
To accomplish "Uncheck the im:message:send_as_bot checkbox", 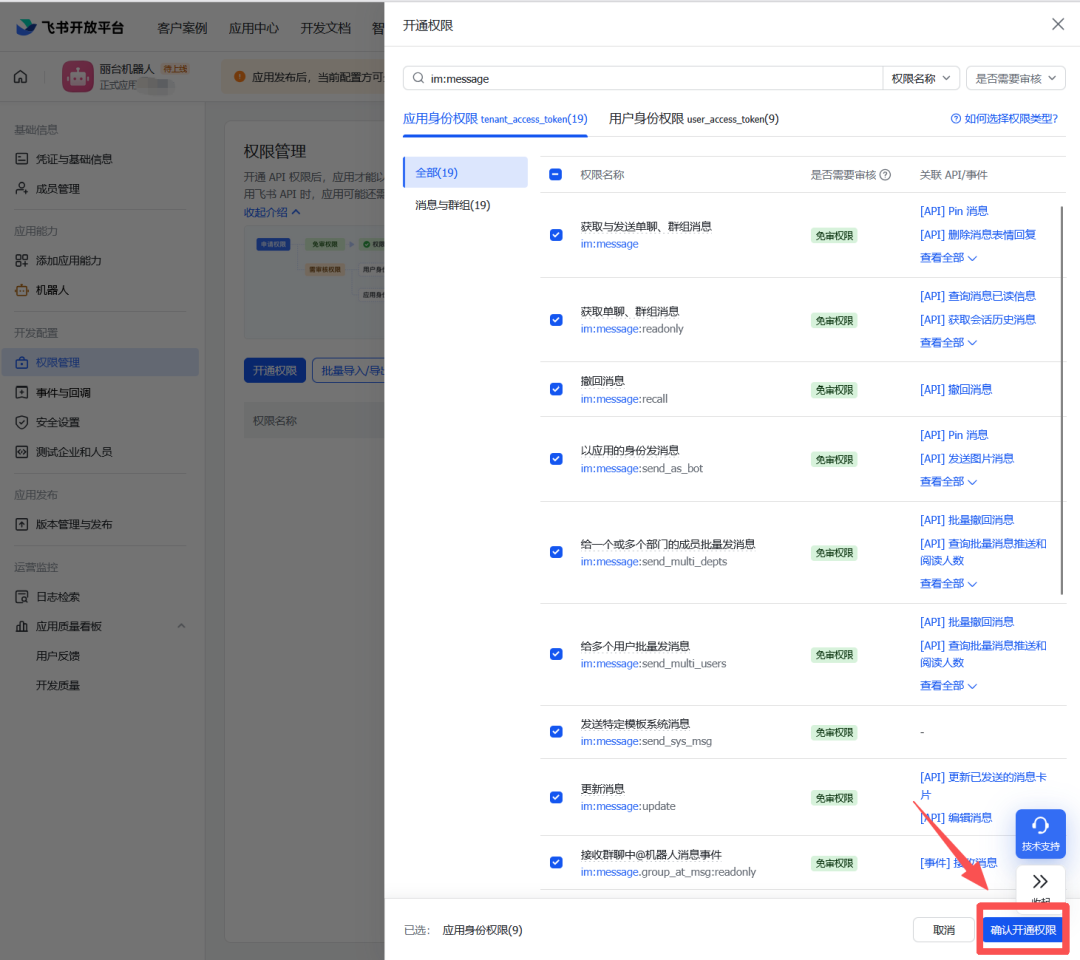I will (556, 459).
